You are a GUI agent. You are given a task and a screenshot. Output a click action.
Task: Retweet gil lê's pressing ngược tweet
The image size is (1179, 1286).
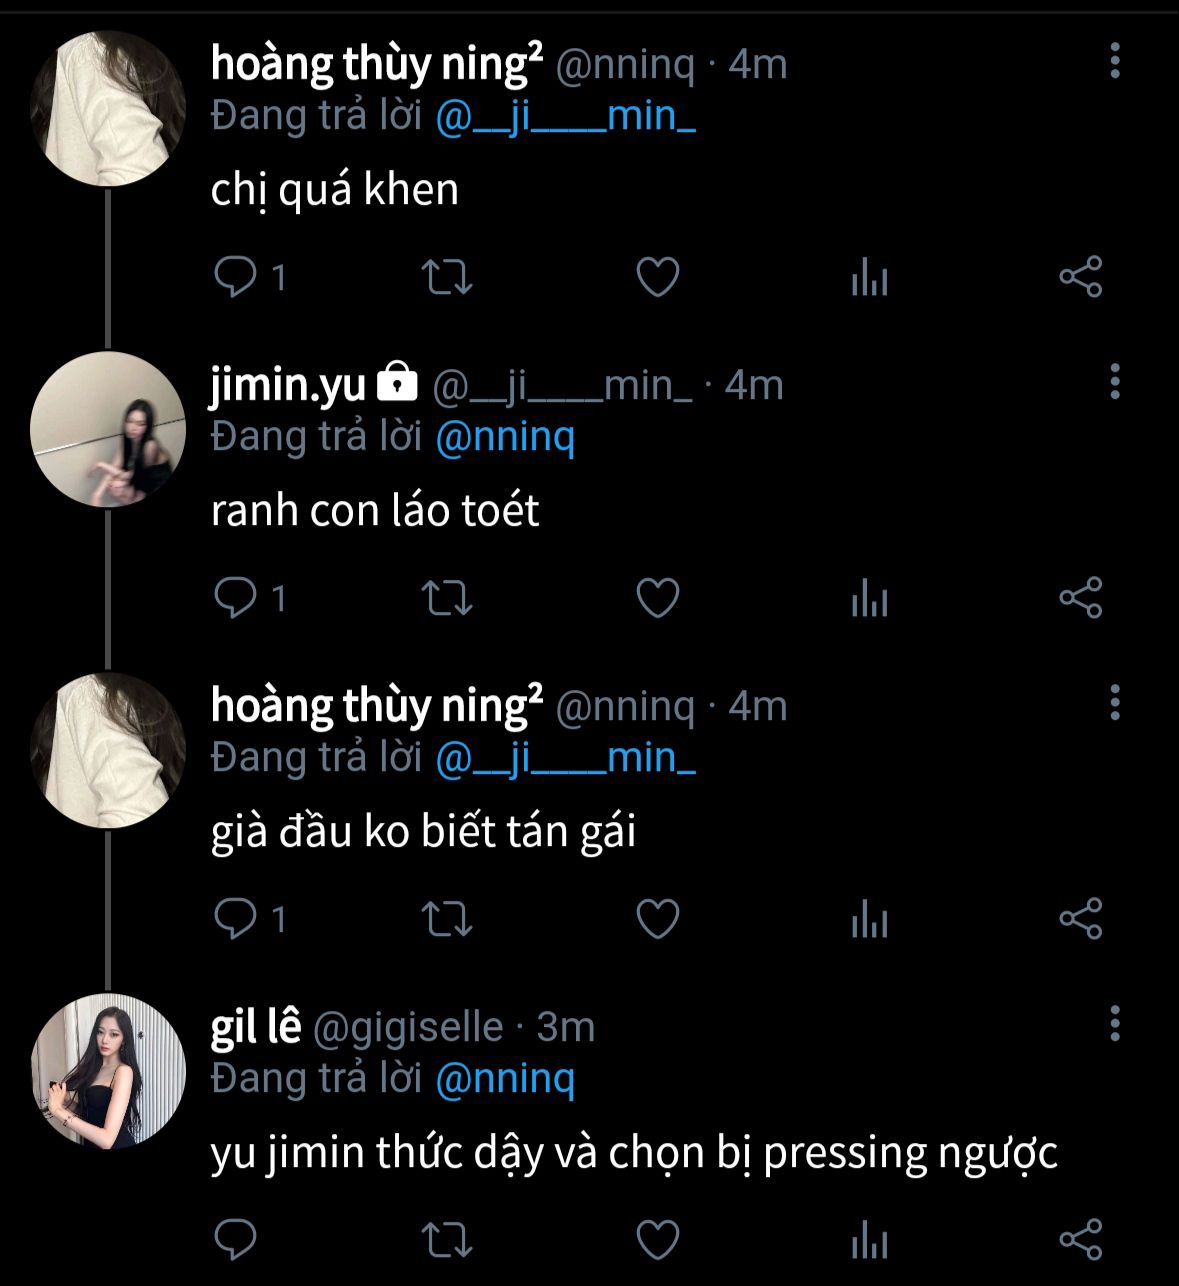coord(446,1240)
